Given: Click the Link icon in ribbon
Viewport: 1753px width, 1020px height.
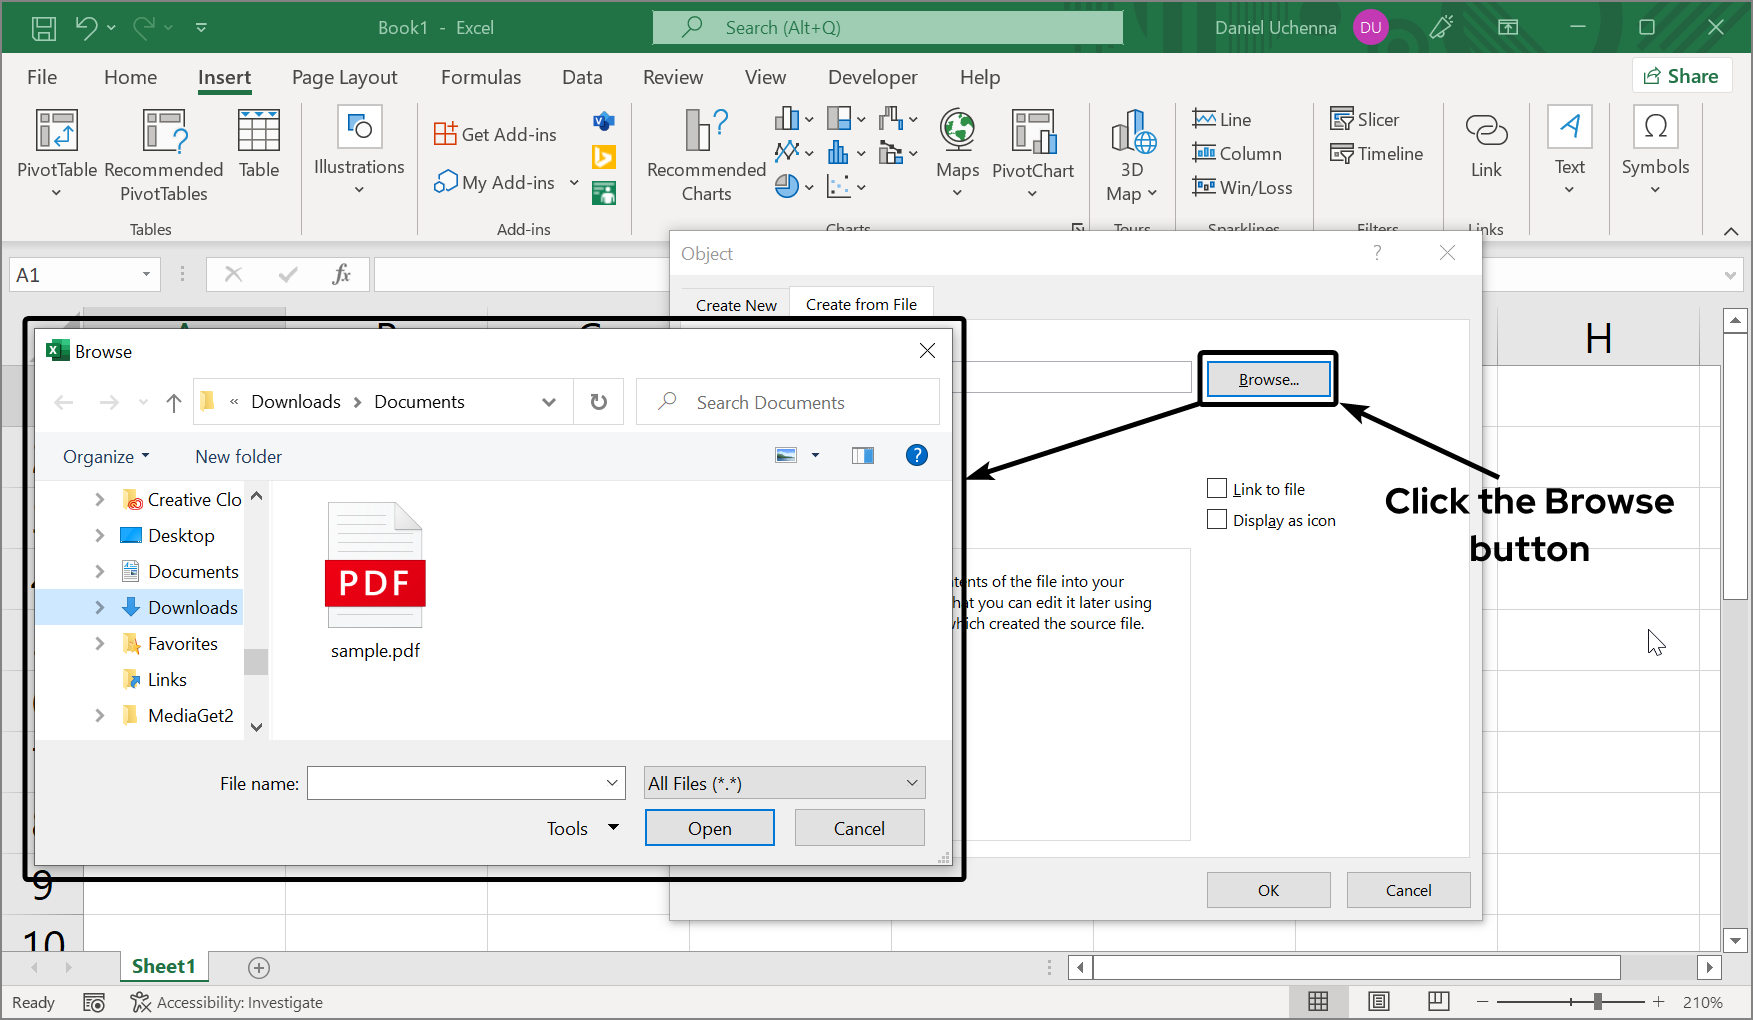Looking at the screenshot, I should pos(1486,132).
